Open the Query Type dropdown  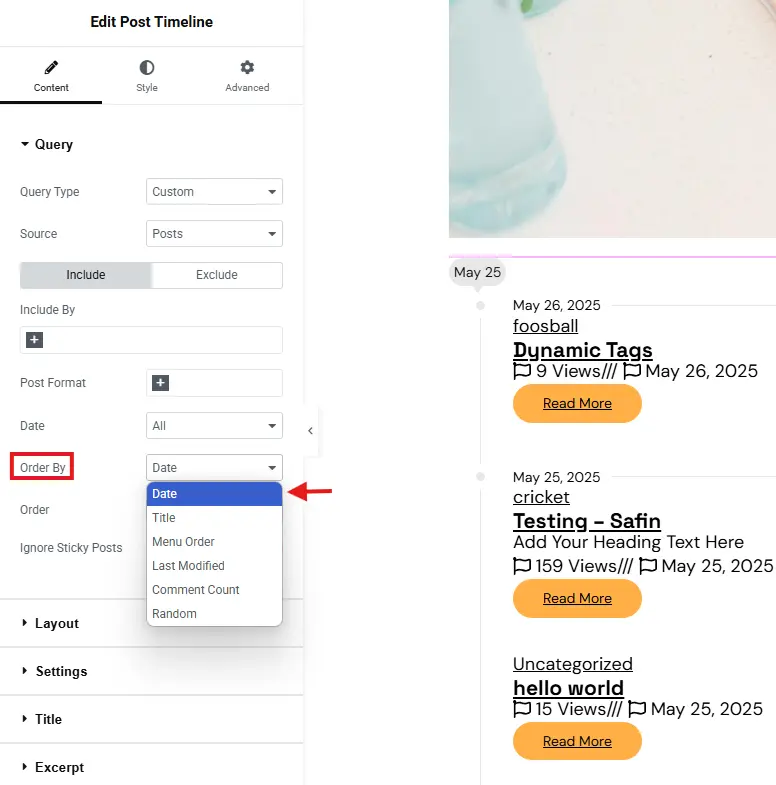pos(214,191)
